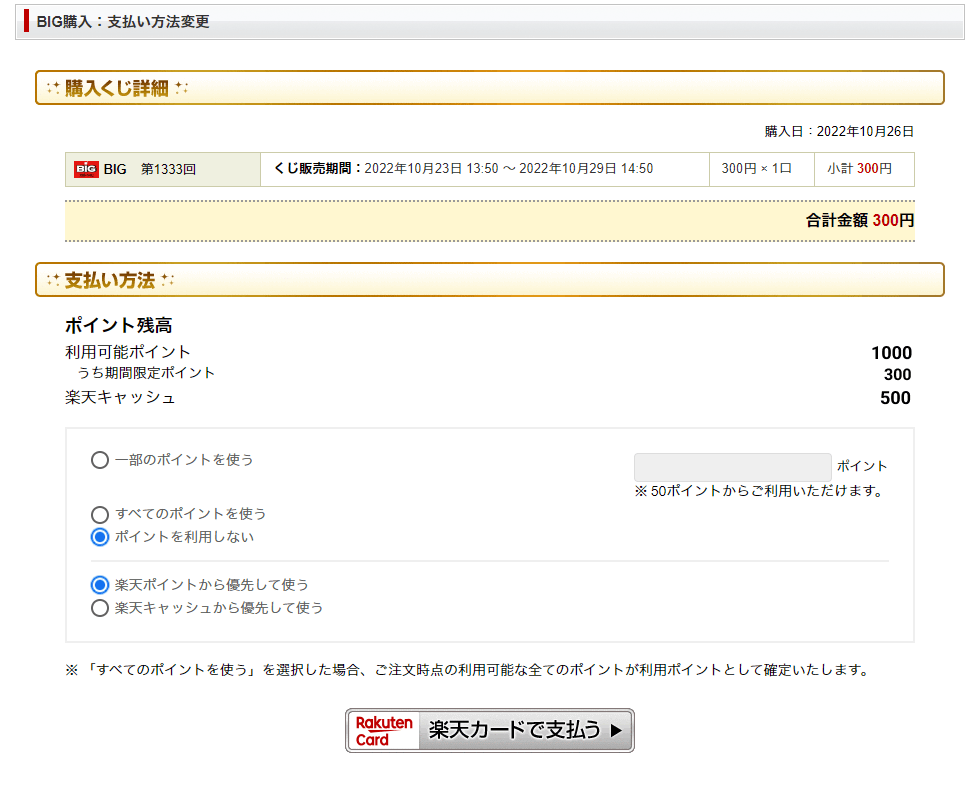Click the sparkle icon right of 購入くじ詳細

(181, 88)
